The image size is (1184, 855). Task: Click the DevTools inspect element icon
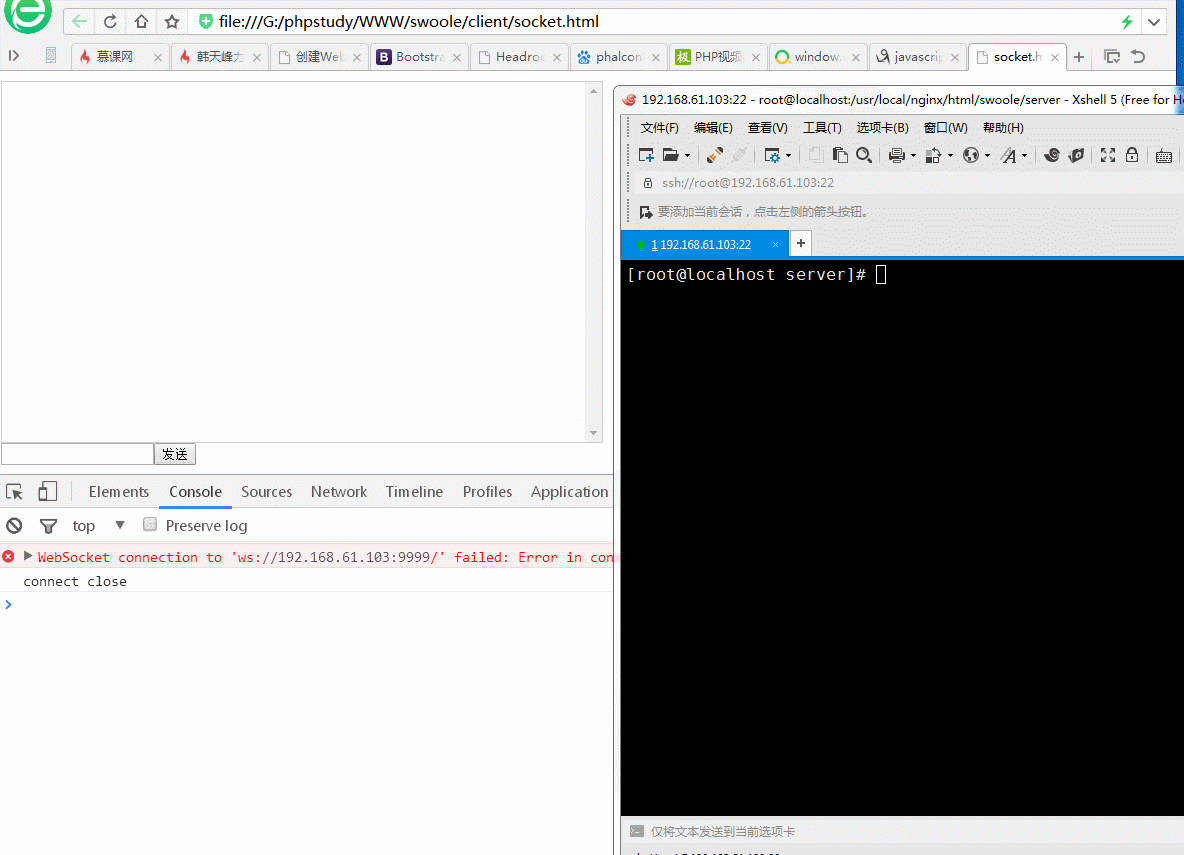(x=14, y=492)
